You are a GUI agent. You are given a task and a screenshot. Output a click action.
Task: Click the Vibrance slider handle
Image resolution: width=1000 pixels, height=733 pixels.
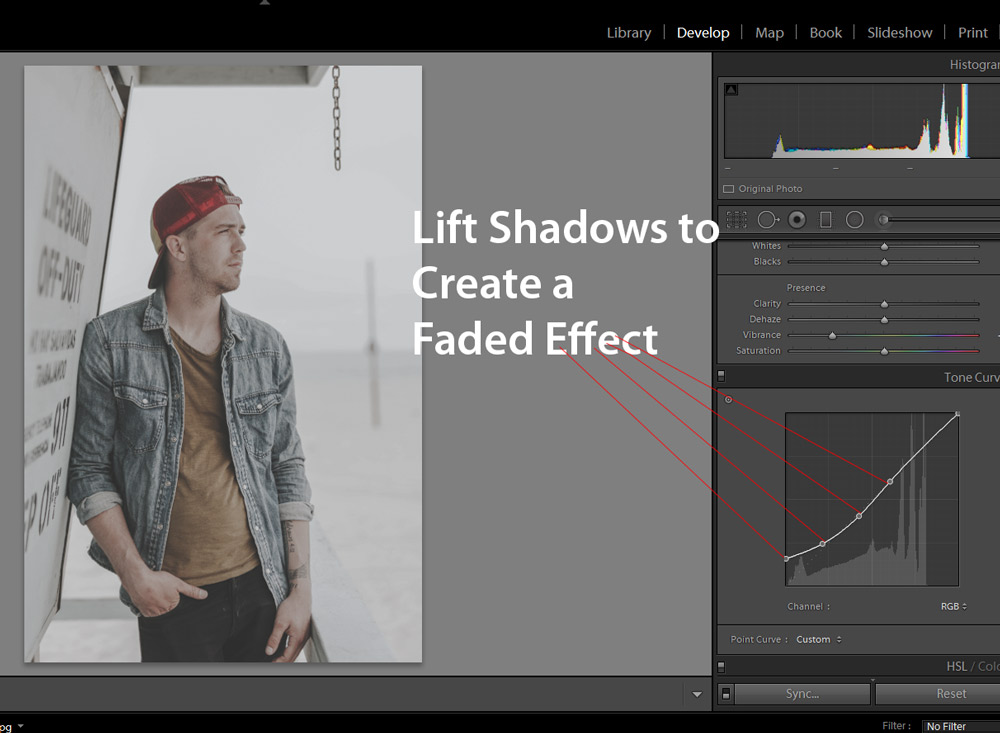832,336
